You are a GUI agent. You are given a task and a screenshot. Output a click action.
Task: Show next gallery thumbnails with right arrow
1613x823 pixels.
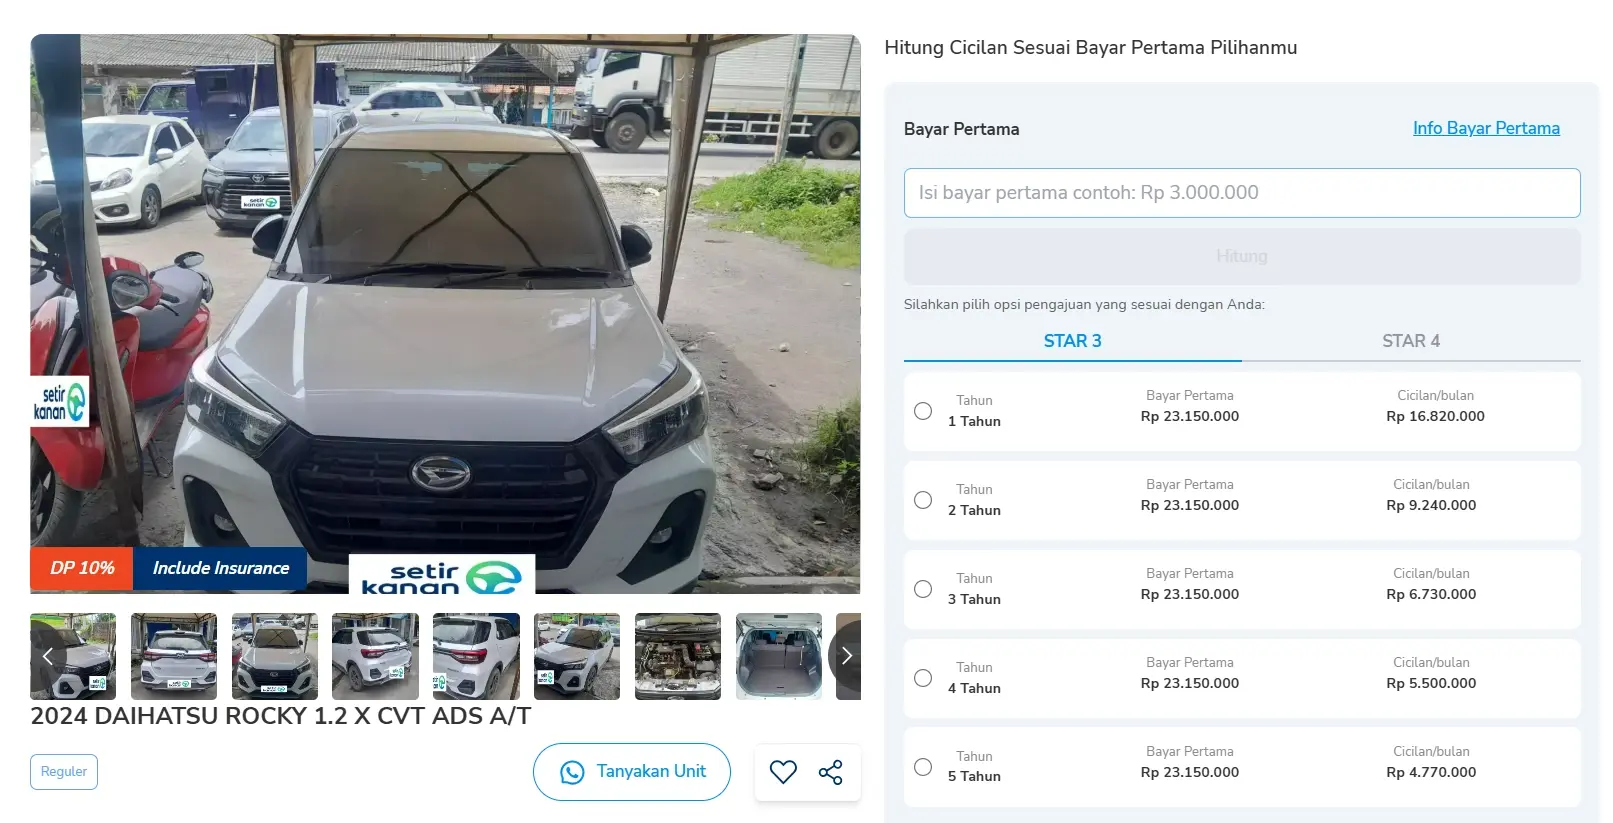click(846, 656)
